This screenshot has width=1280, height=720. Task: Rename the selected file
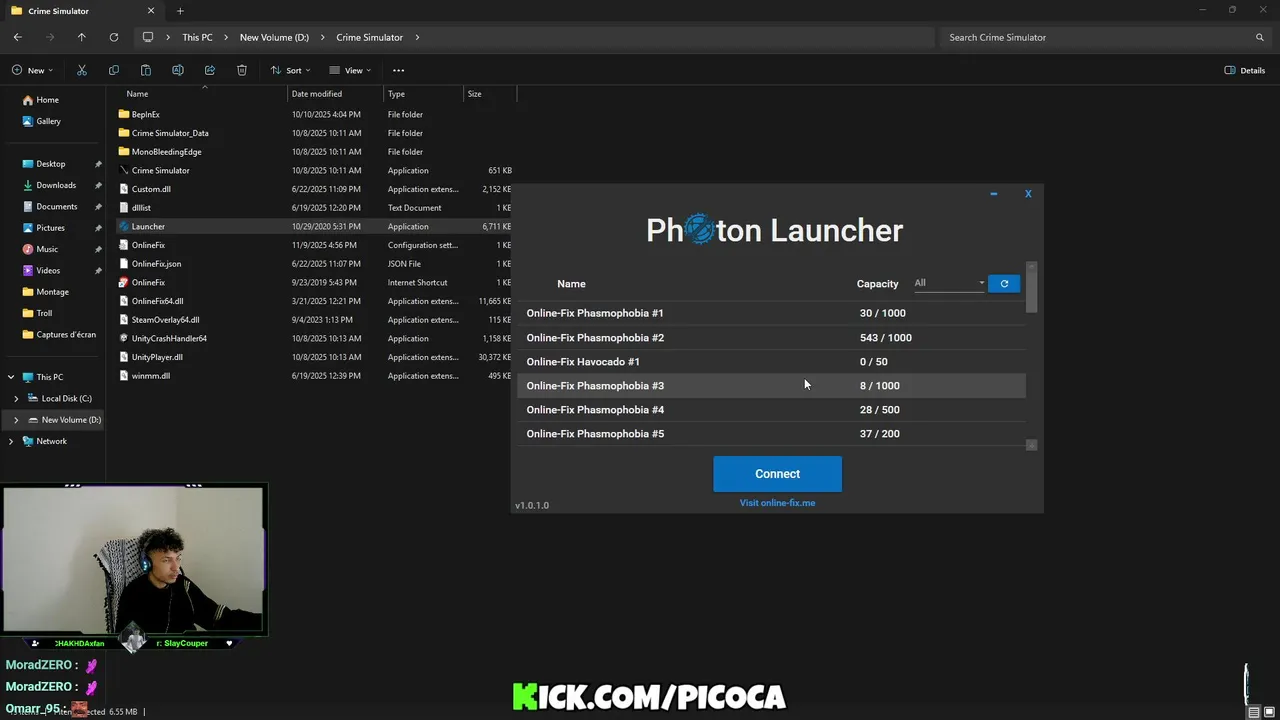tap(178, 70)
